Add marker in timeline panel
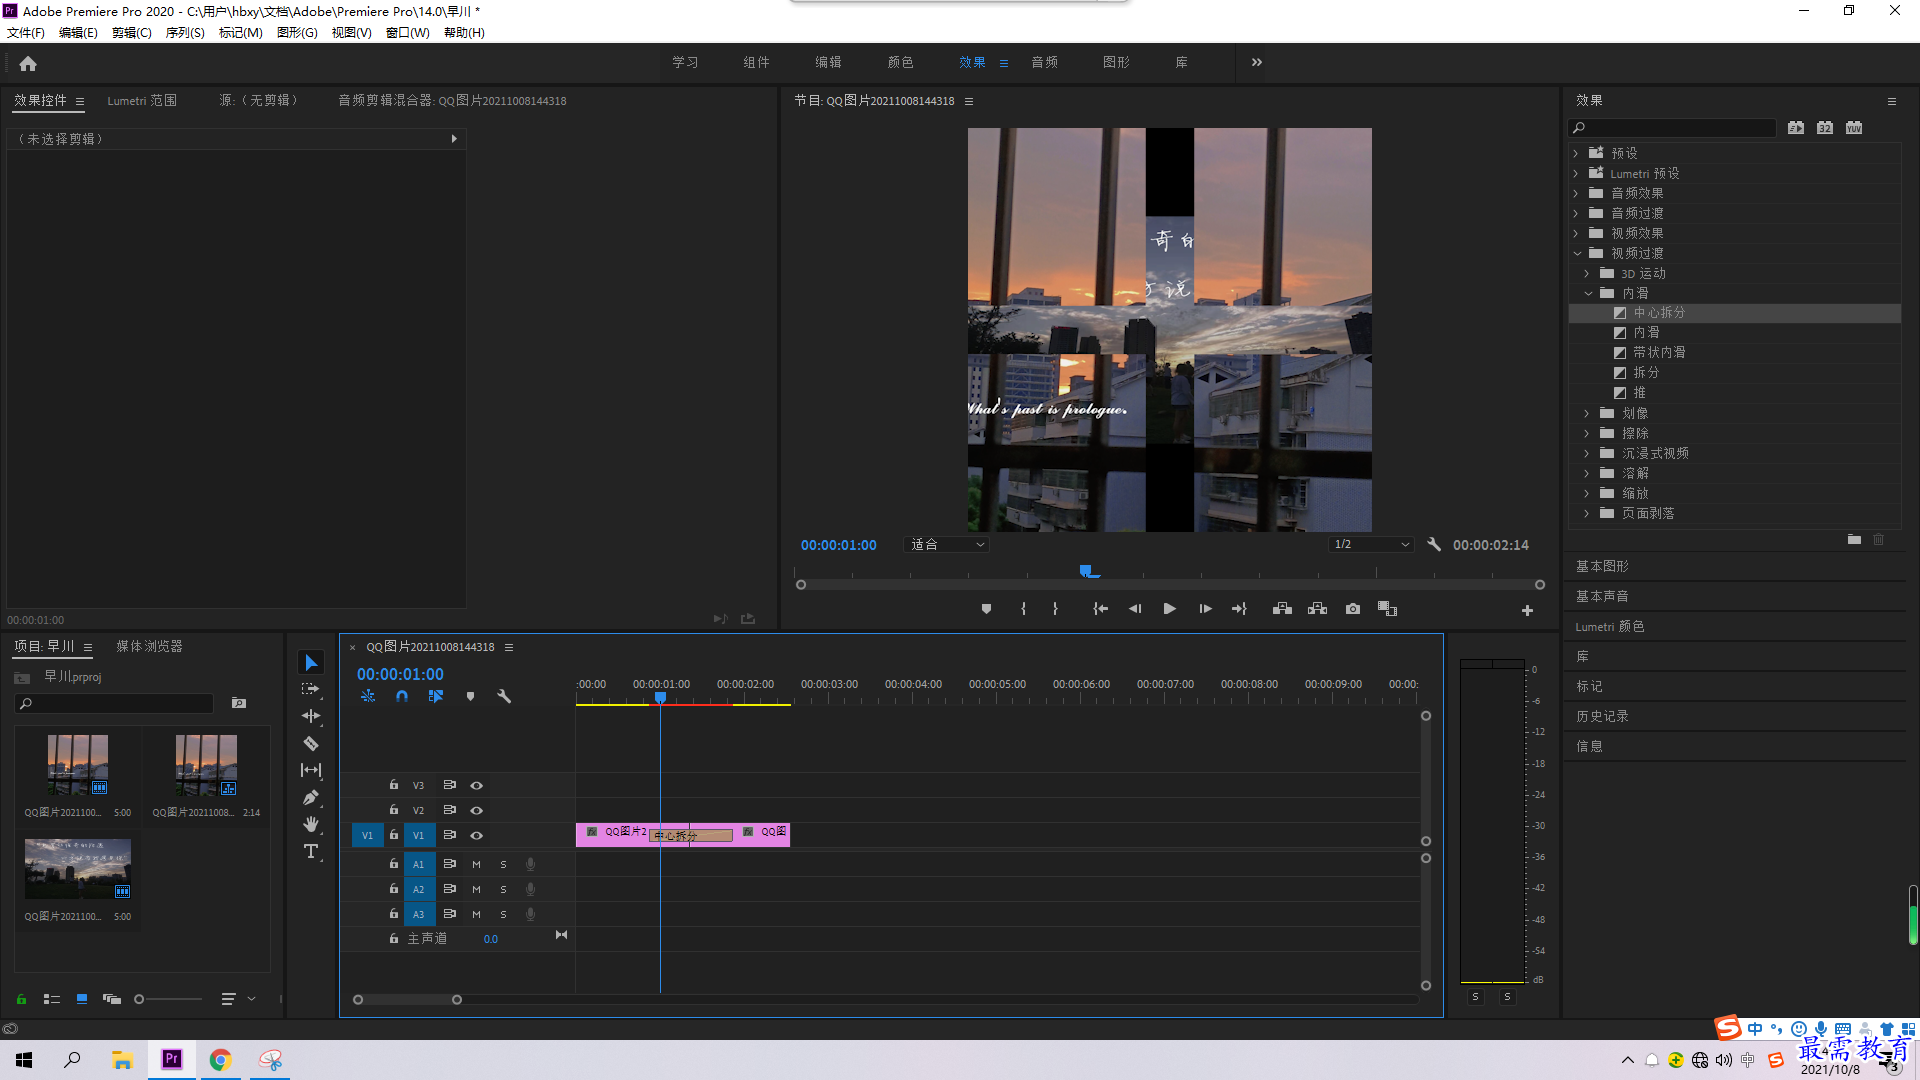Screen dimensions: 1920x1080 click(x=470, y=696)
